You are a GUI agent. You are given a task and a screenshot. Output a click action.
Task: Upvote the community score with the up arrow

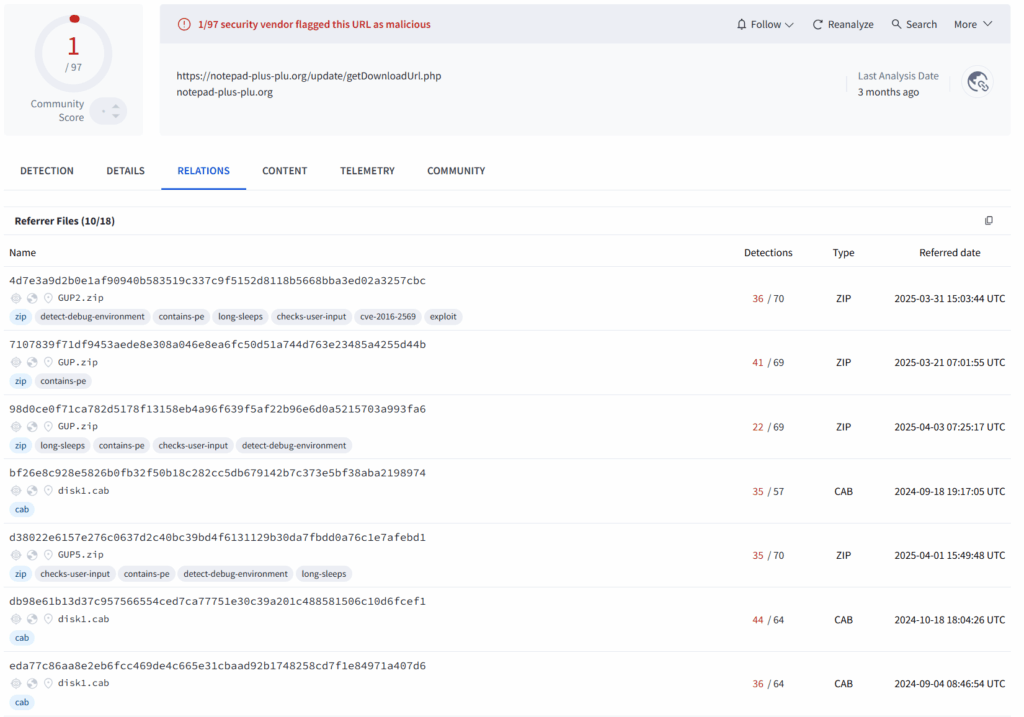pyautogui.click(x=116, y=106)
